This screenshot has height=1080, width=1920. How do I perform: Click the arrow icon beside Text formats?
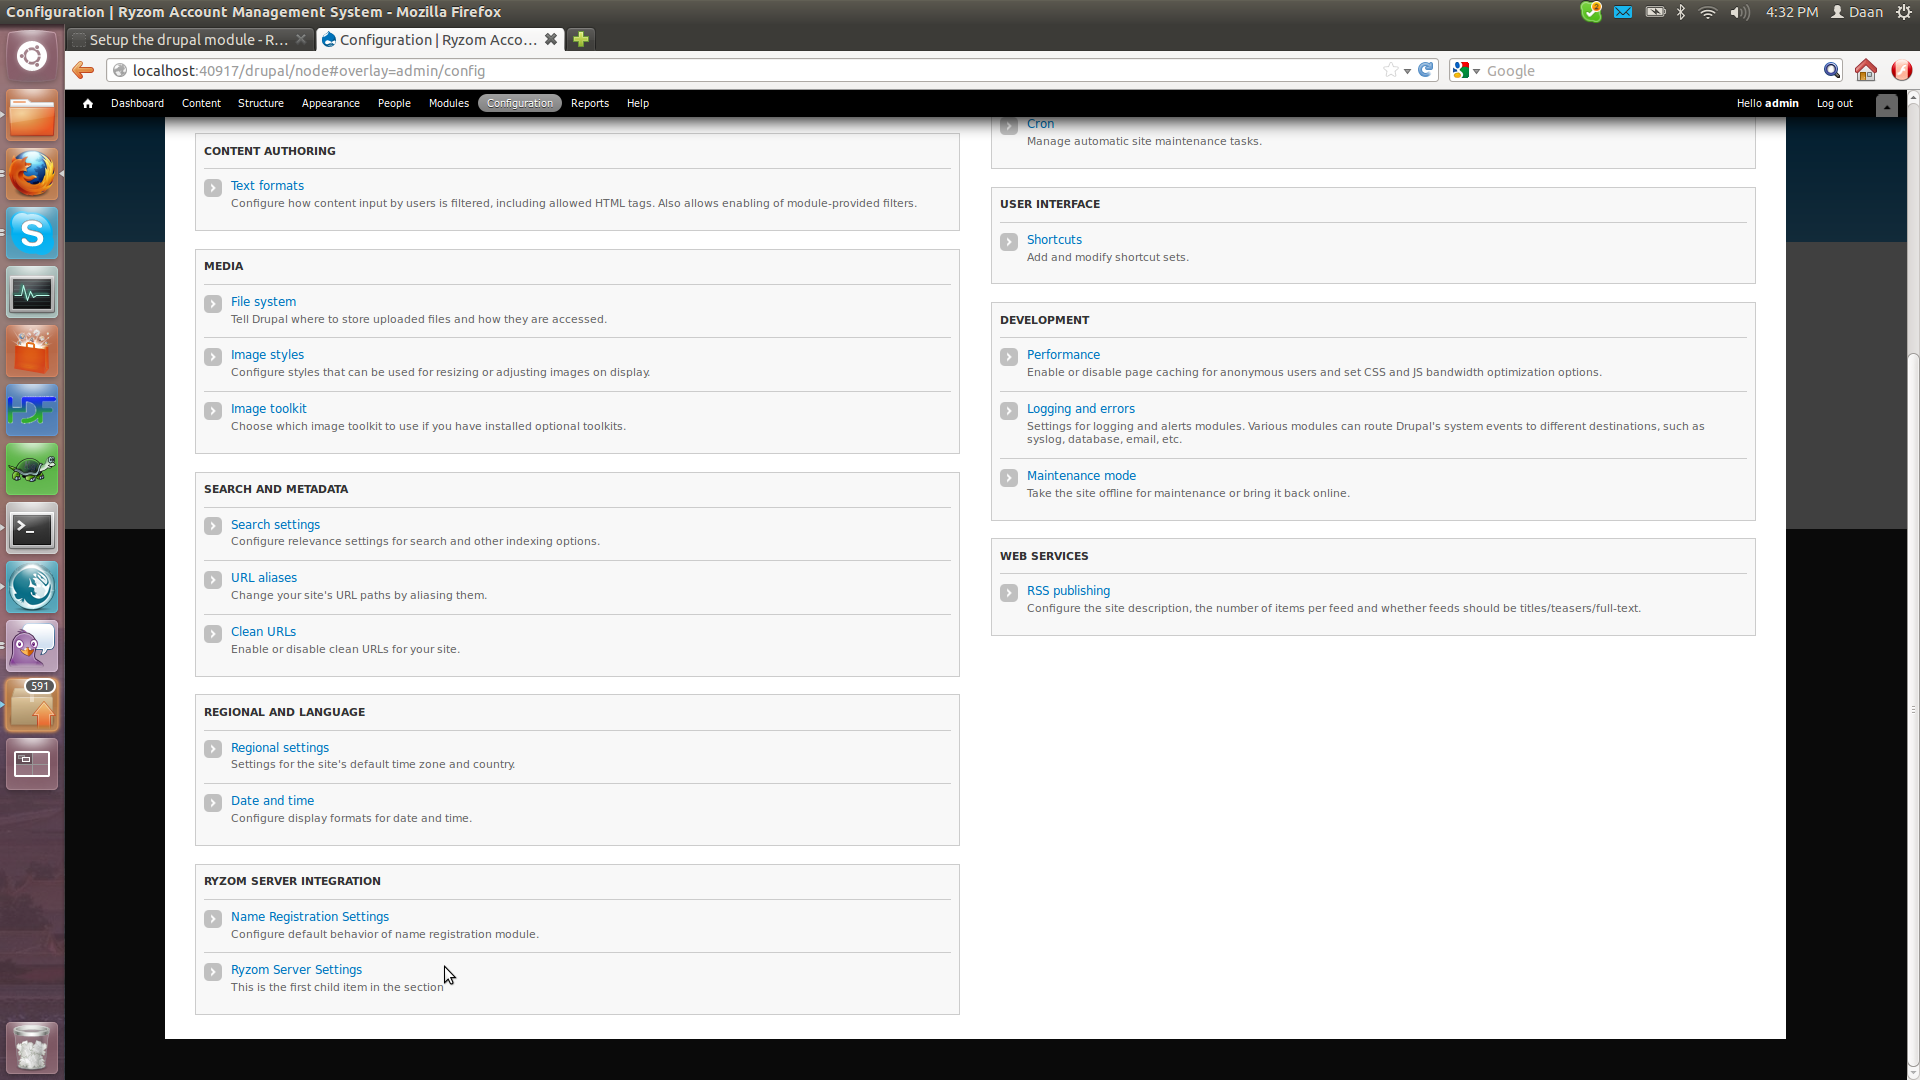[213, 188]
